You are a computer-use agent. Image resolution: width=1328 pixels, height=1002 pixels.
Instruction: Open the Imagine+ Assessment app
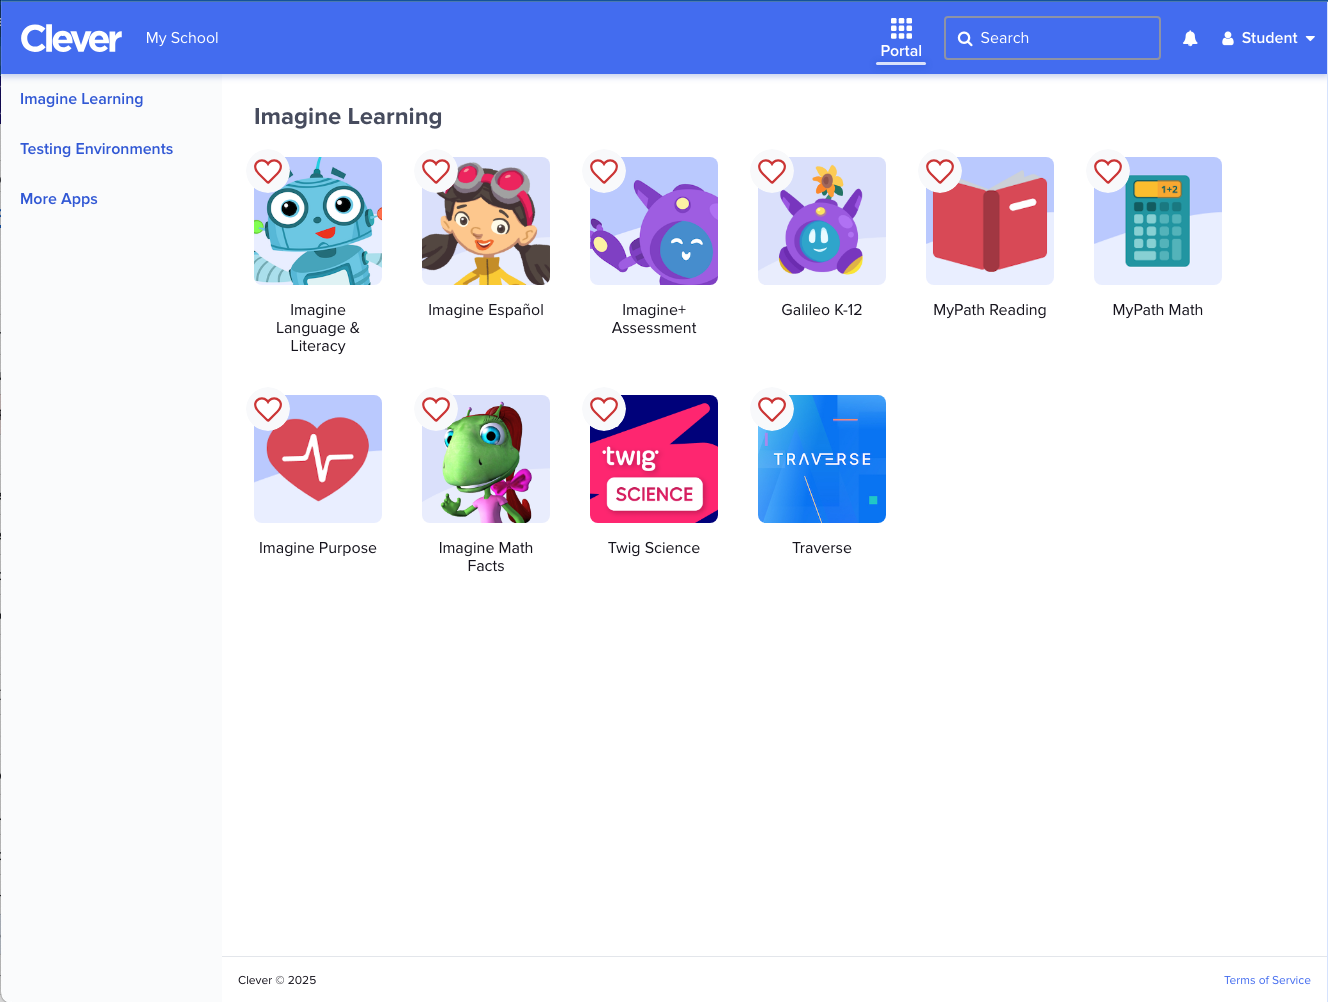(x=653, y=220)
